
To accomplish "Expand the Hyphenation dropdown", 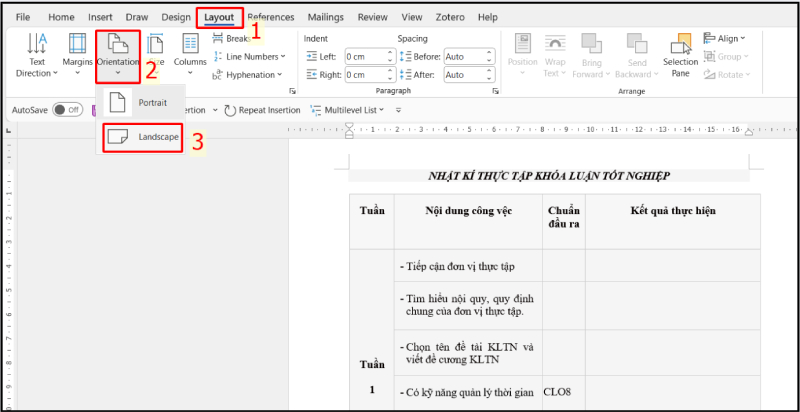I will coord(250,74).
